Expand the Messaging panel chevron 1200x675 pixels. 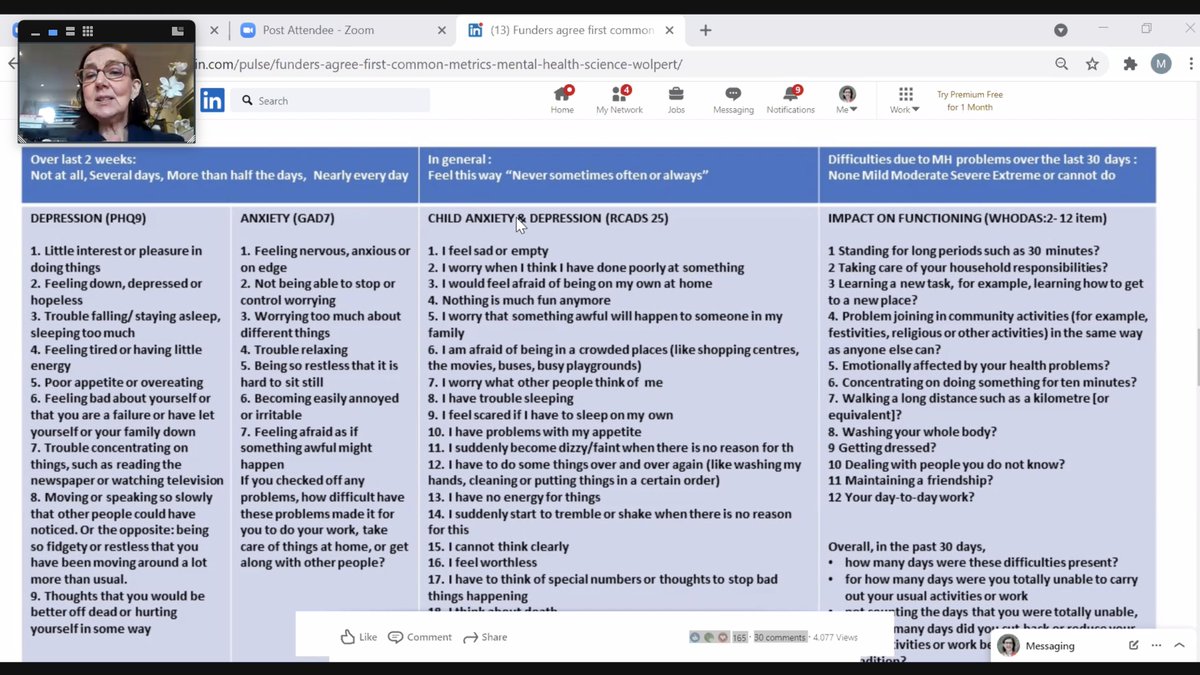click(x=1179, y=645)
